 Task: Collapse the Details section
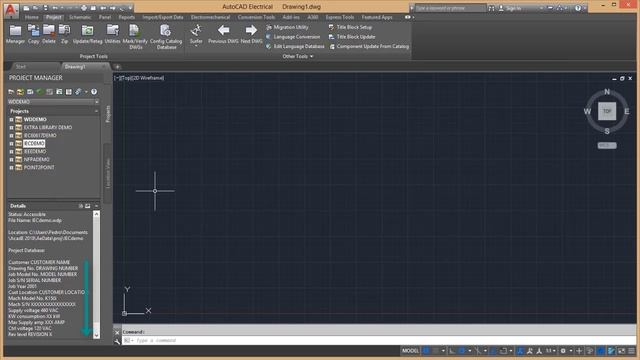[x=96, y=206]
